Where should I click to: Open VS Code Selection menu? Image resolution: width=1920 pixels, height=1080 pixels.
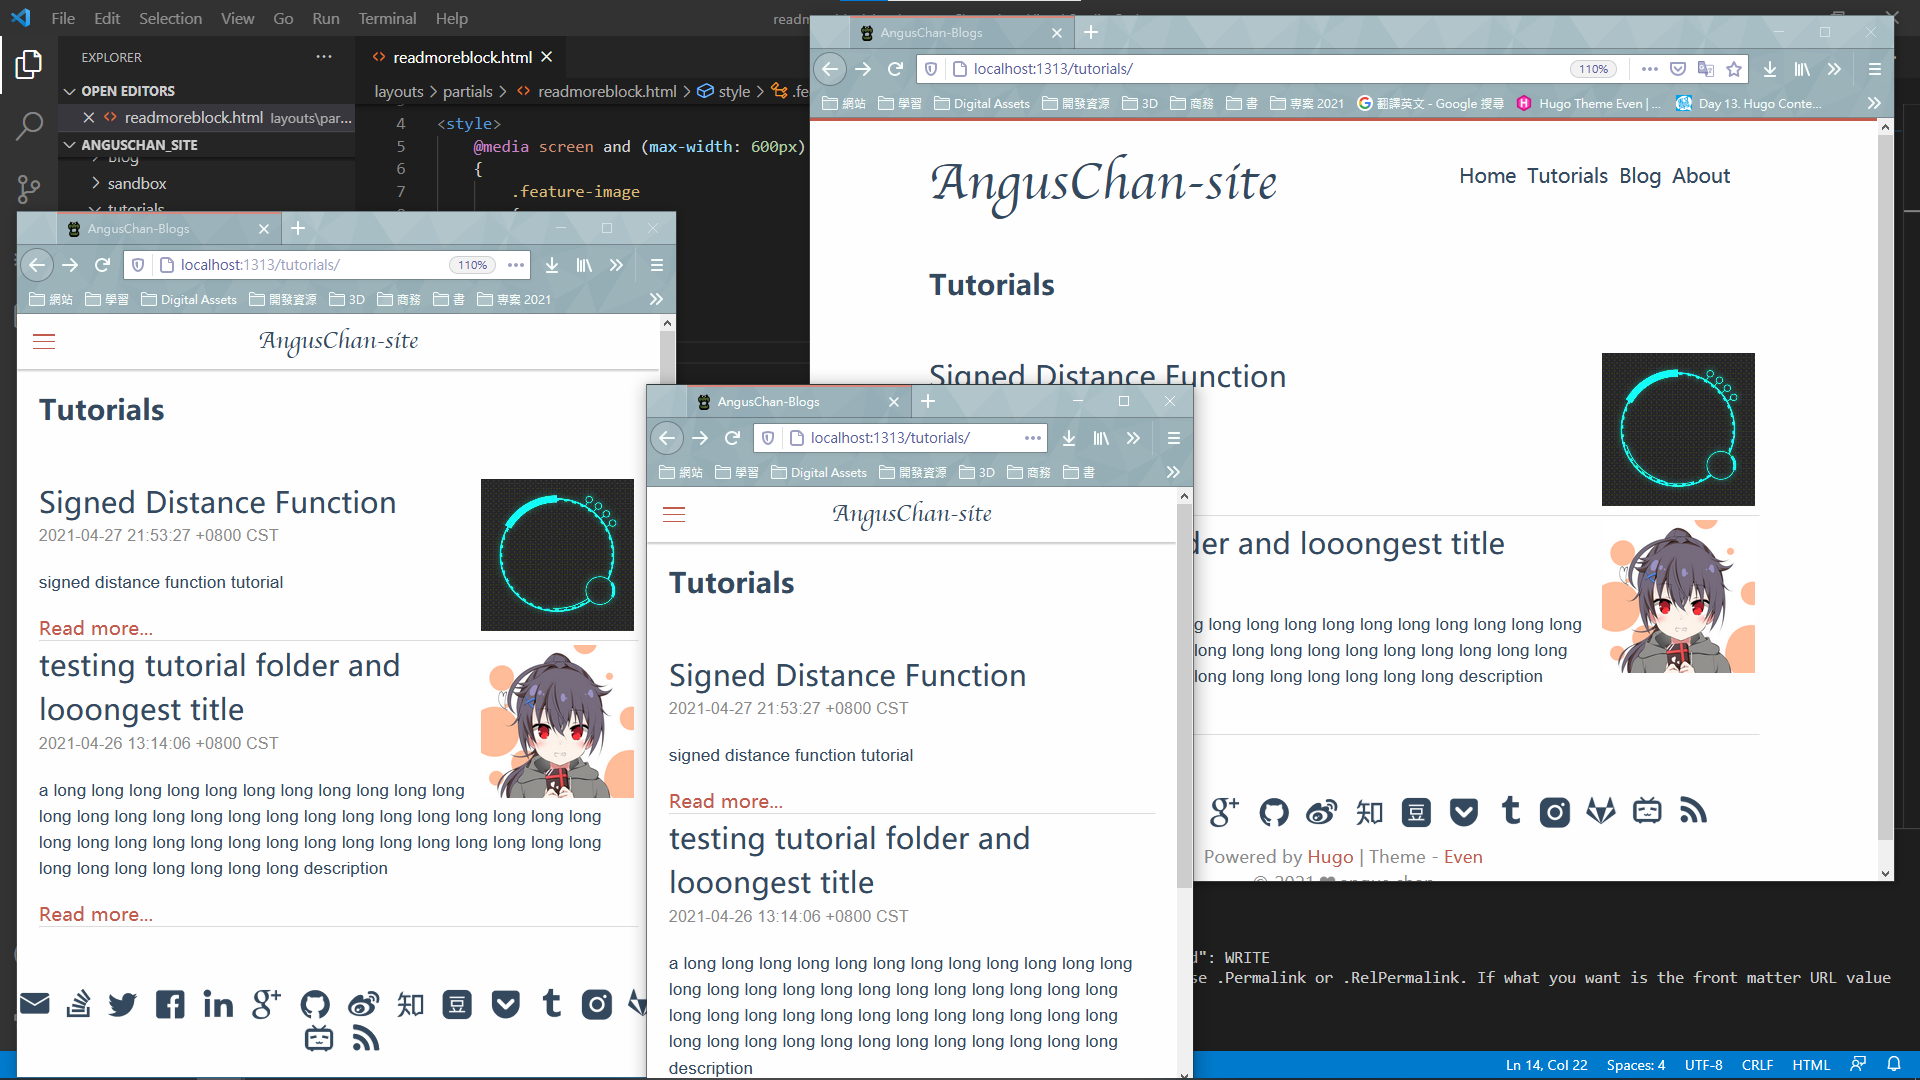click(170, 18)
